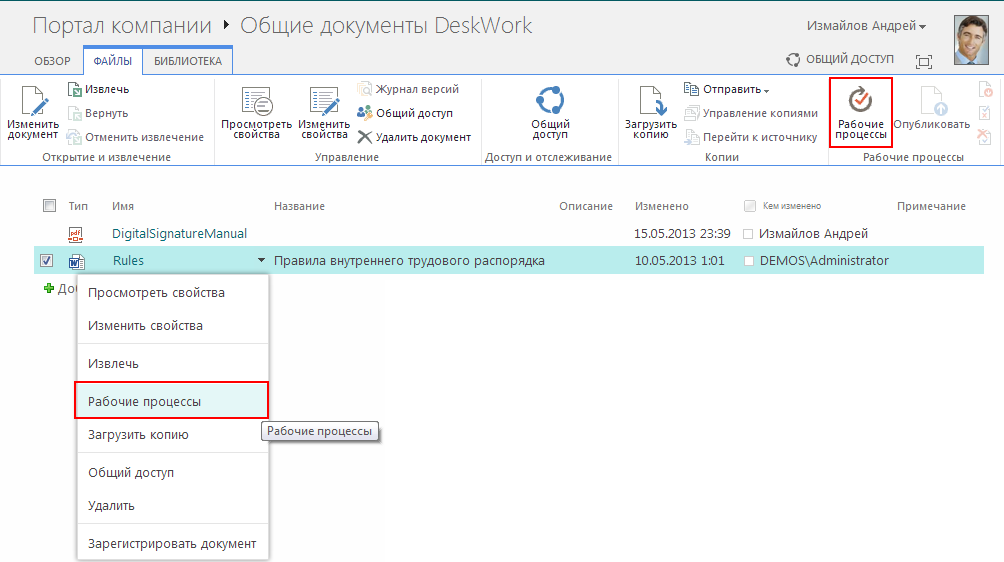Screen dimensions: 1004x562
Task: Select the ФАЙЛЫ ribbon tab
Action: click(113, 61)
